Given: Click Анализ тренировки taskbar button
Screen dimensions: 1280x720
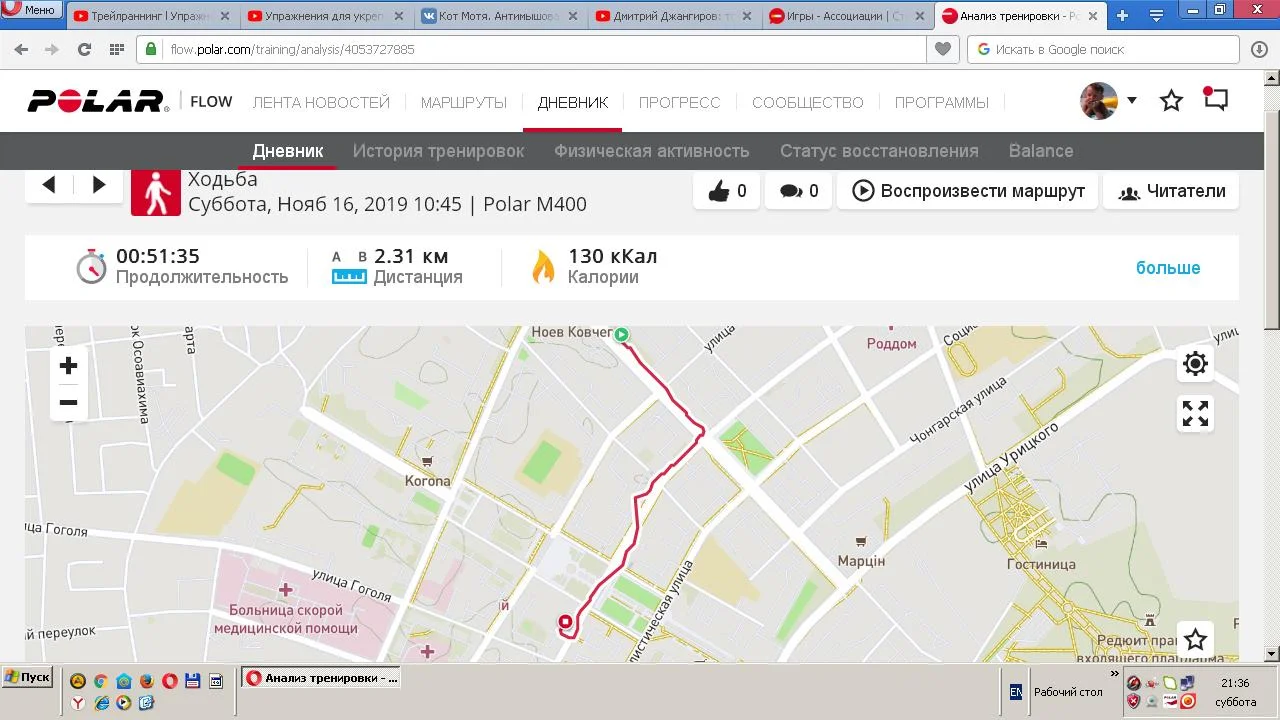Looking at the screenshot, I should (321, 678).
